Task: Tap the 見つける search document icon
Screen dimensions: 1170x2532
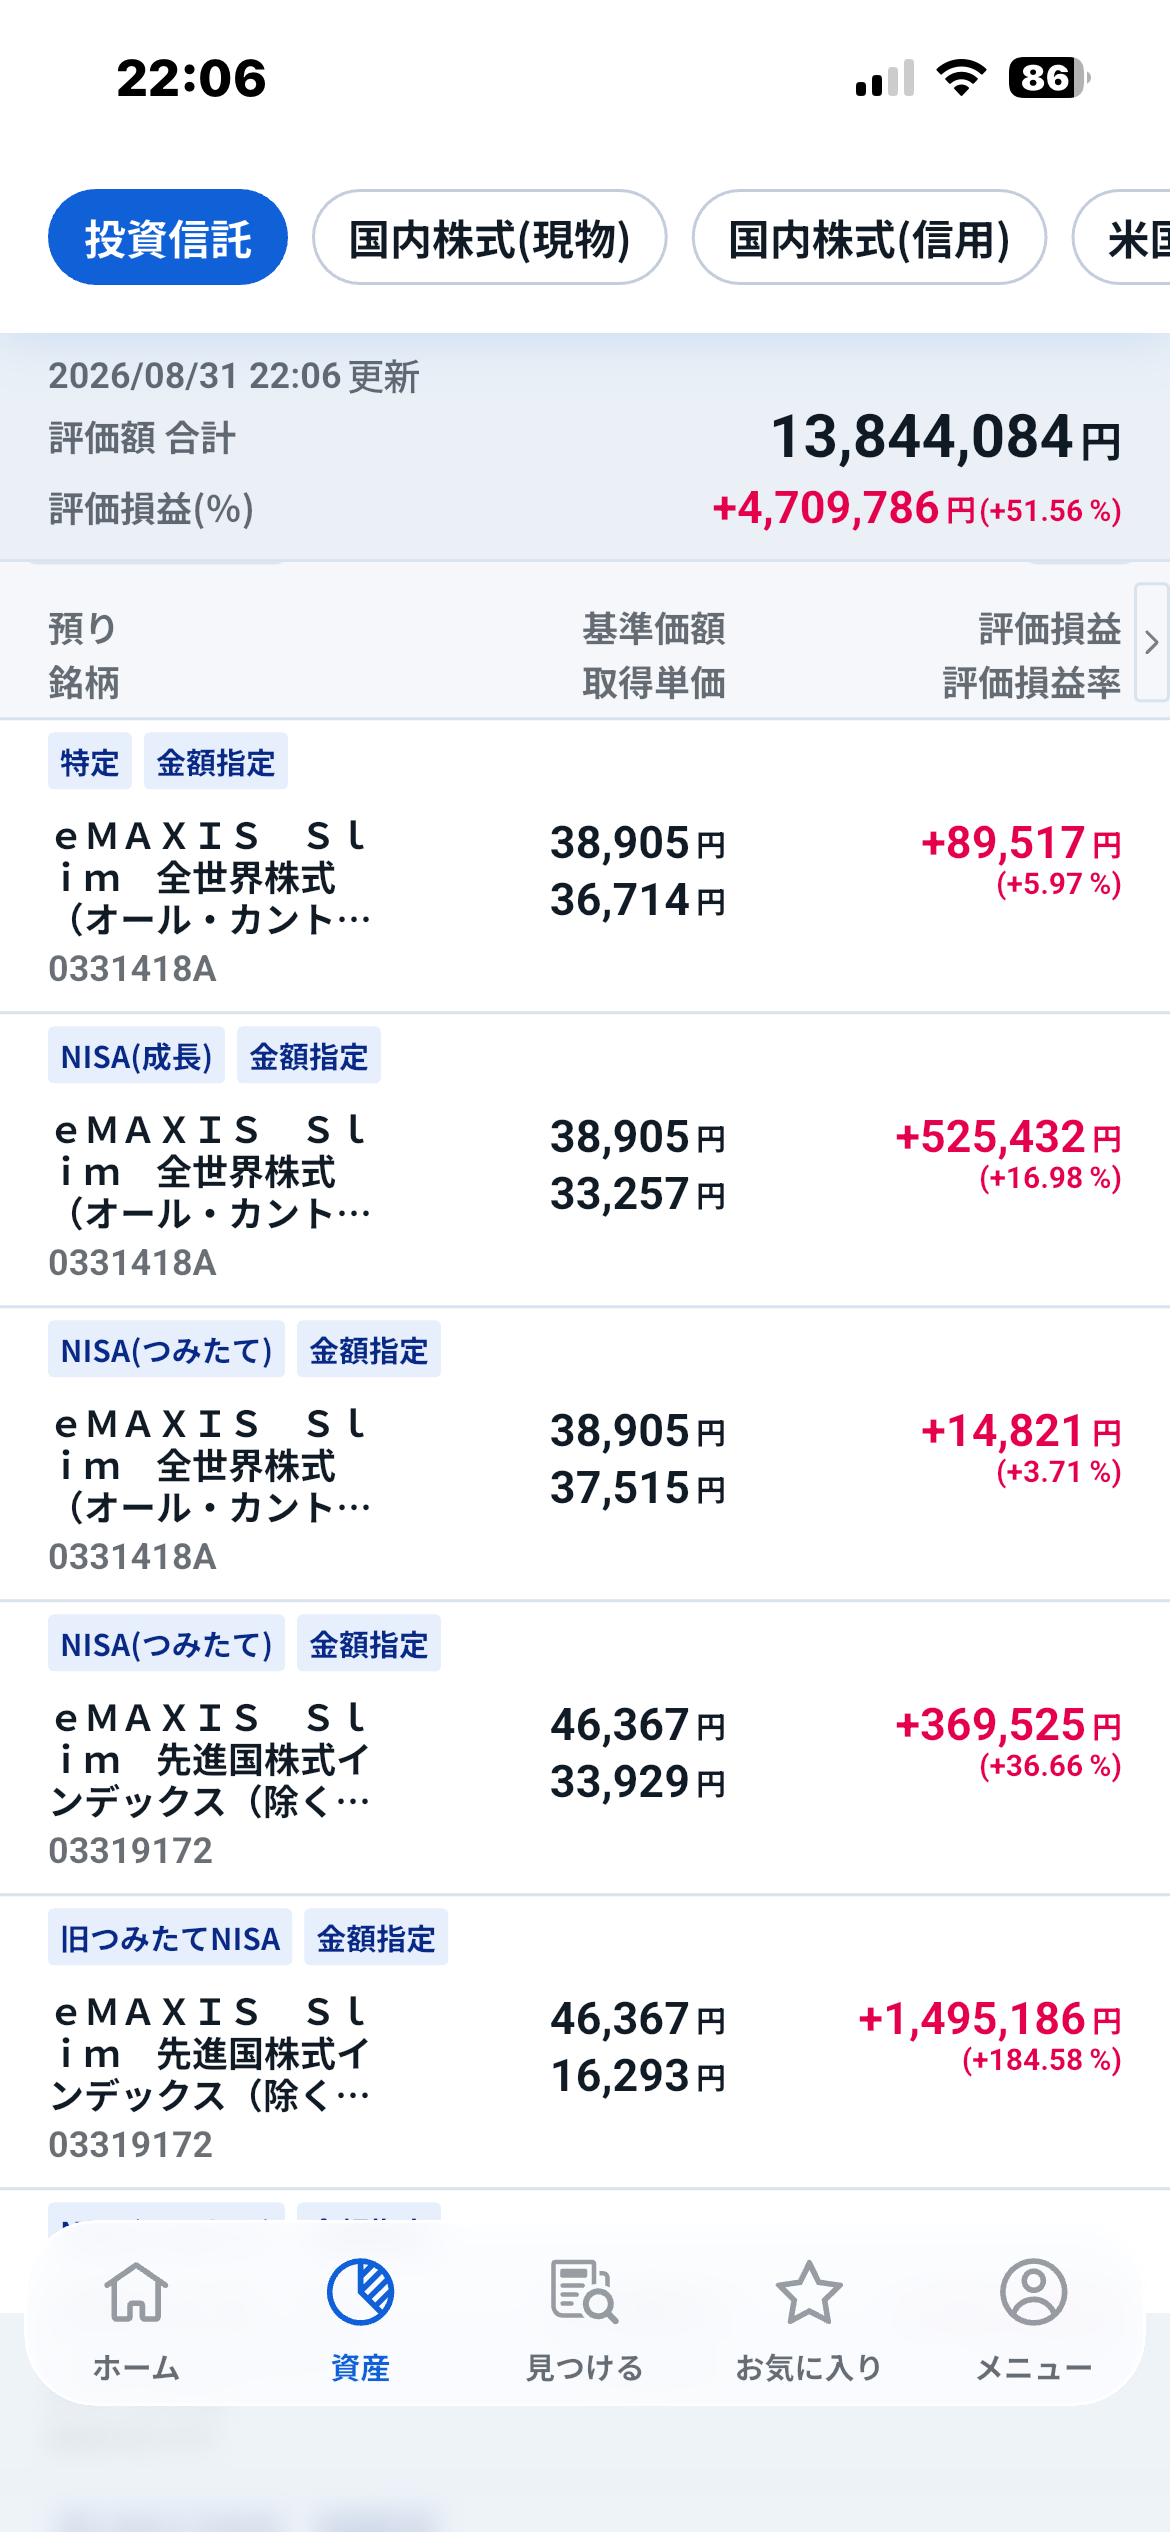Action: (584, 2292)
